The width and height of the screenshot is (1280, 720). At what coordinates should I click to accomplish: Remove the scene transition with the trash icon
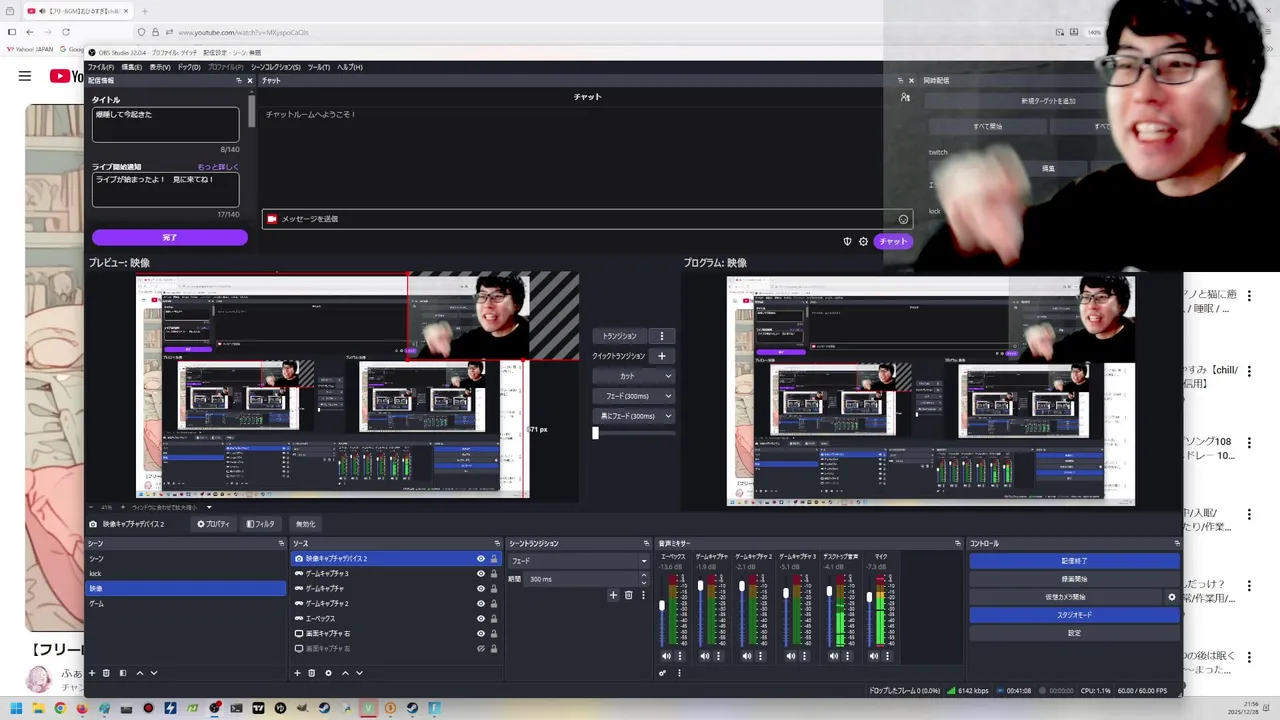pos(628,595)
